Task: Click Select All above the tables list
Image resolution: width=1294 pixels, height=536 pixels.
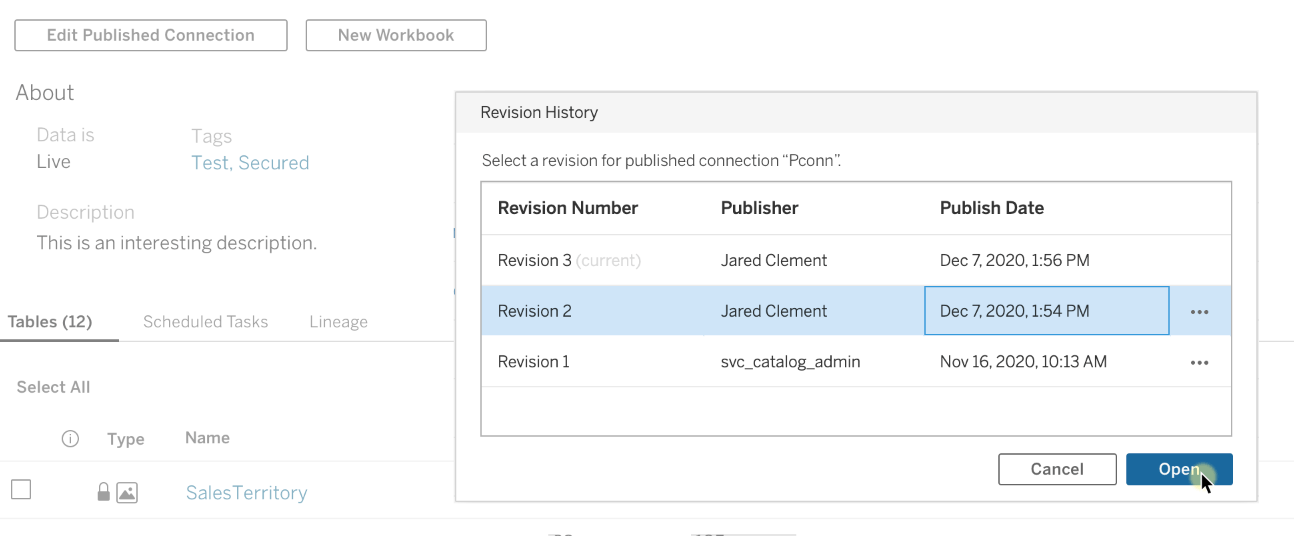Action: pyautogui.click(x=53, y=388)
